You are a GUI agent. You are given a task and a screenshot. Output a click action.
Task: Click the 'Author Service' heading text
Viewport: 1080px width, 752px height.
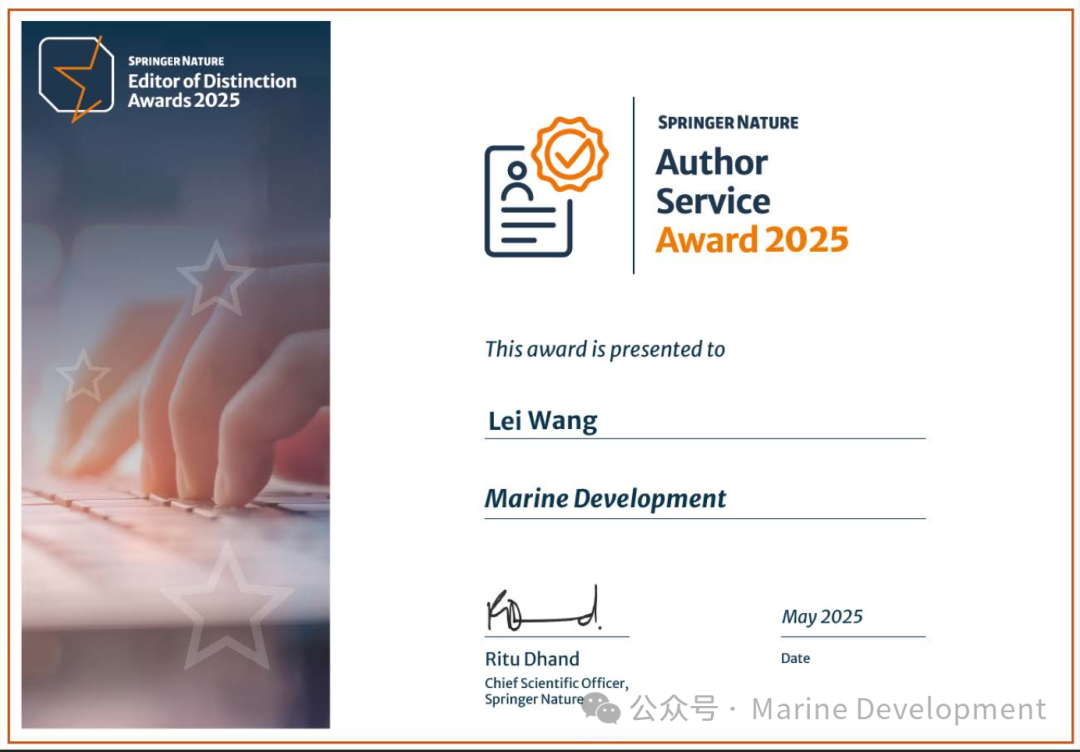[x=712, y=181]
